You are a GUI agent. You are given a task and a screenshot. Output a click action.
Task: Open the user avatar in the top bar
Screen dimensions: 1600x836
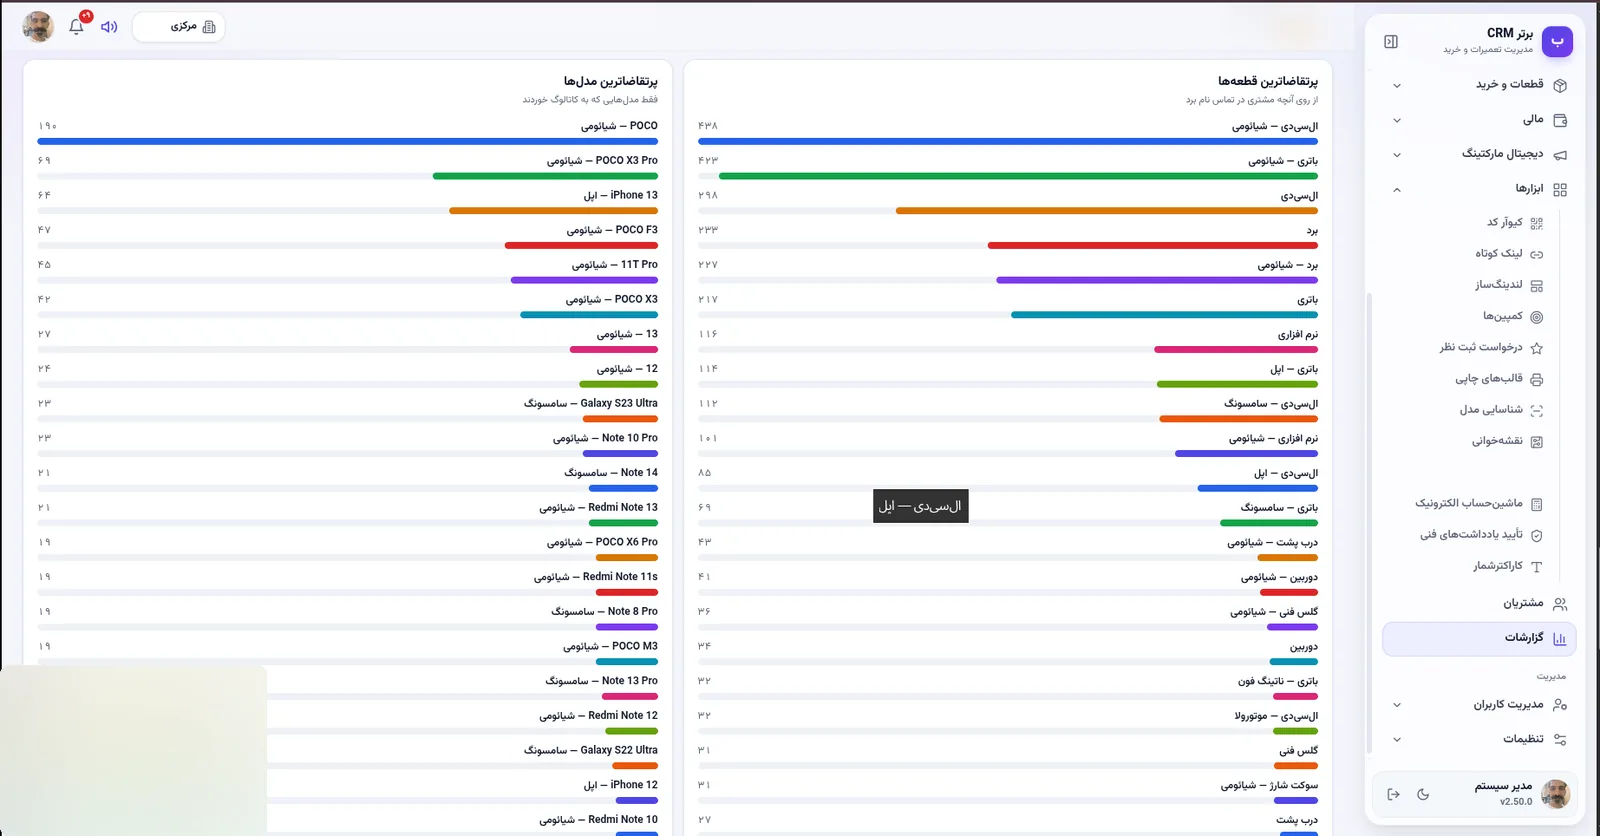38,26
